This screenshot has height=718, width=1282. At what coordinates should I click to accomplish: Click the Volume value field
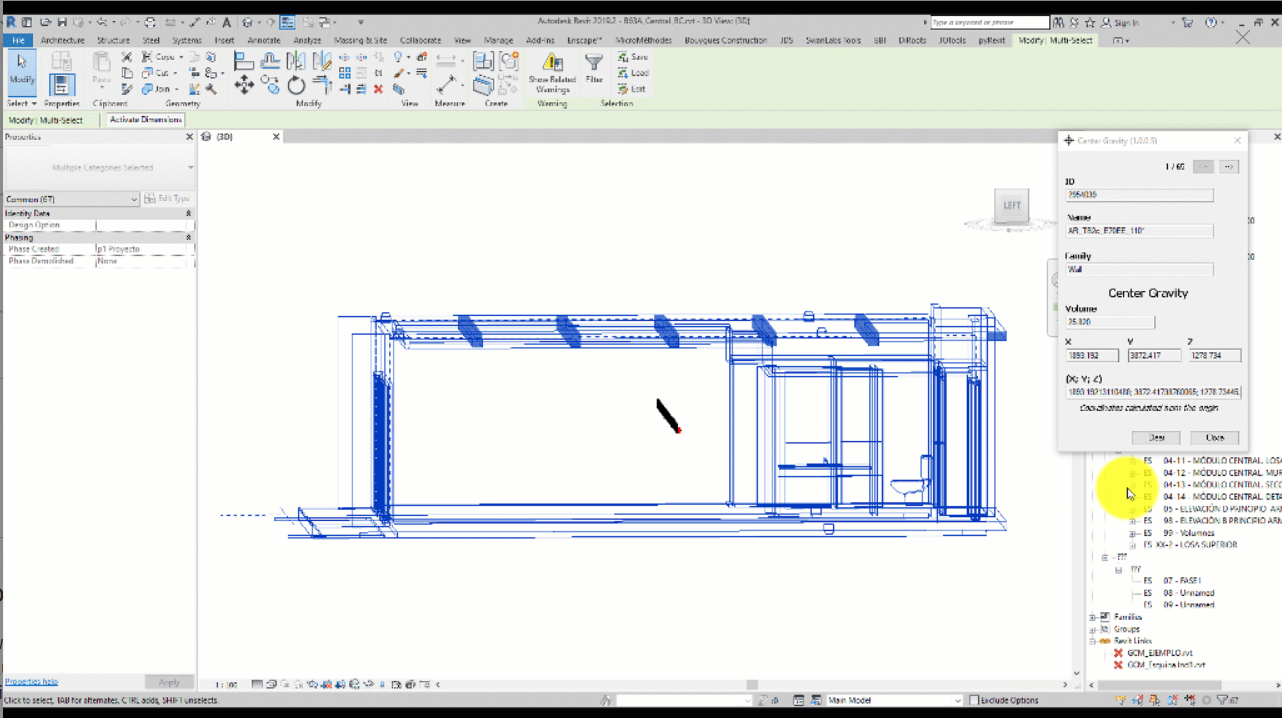(x=1110, y=323)
